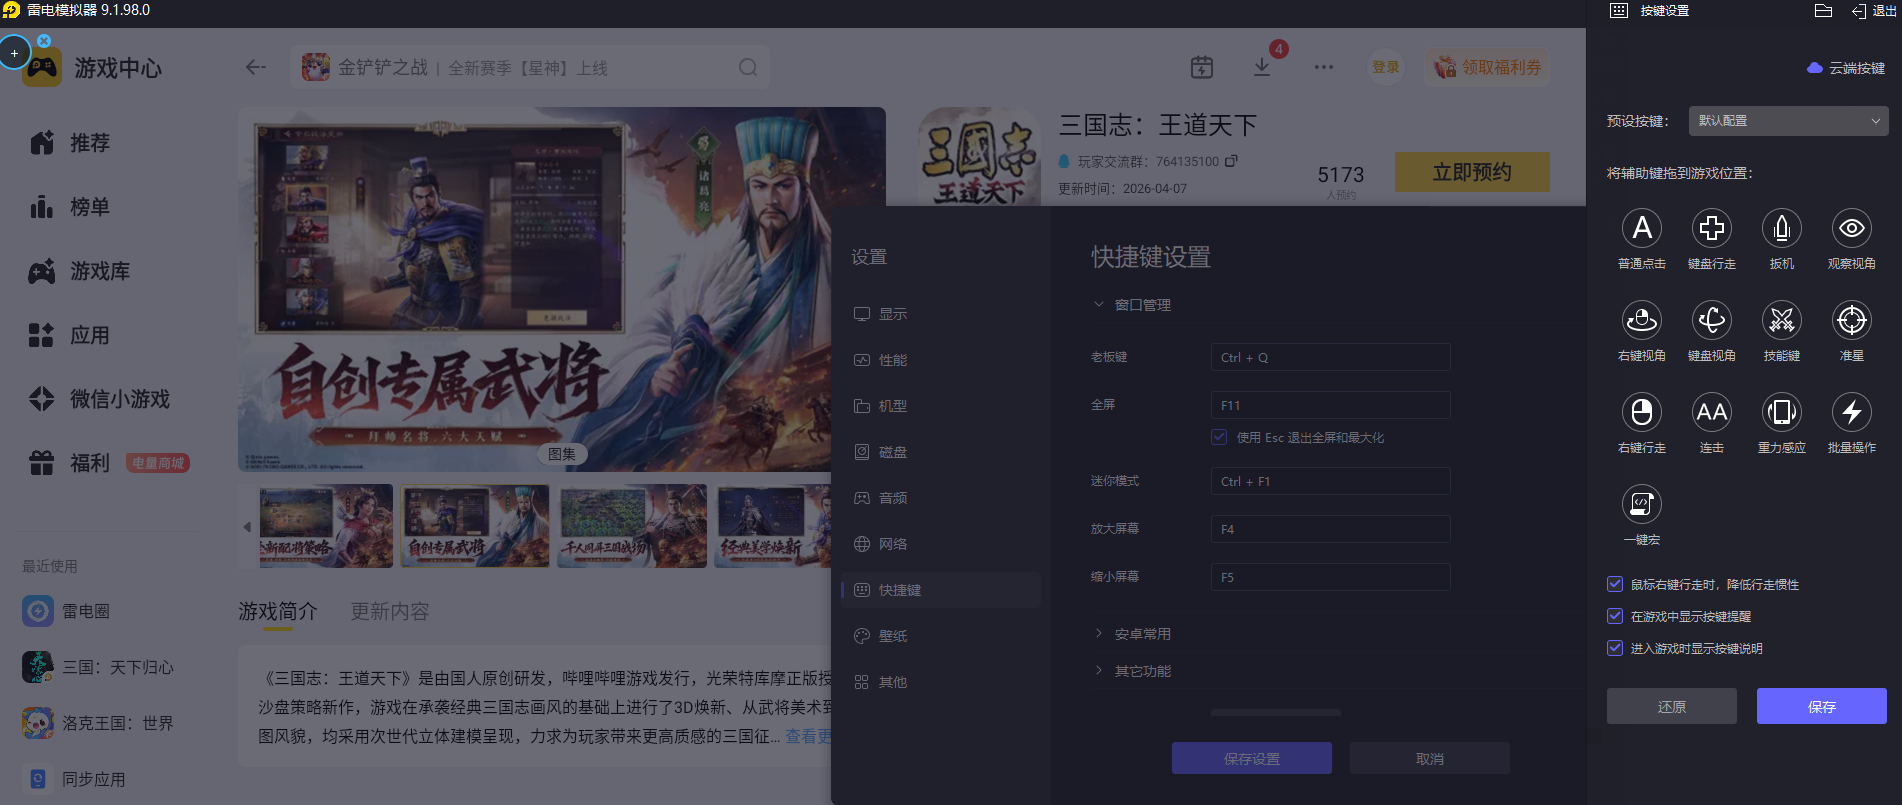Select the 连击 AA combo icon

tap(1711, 412)
